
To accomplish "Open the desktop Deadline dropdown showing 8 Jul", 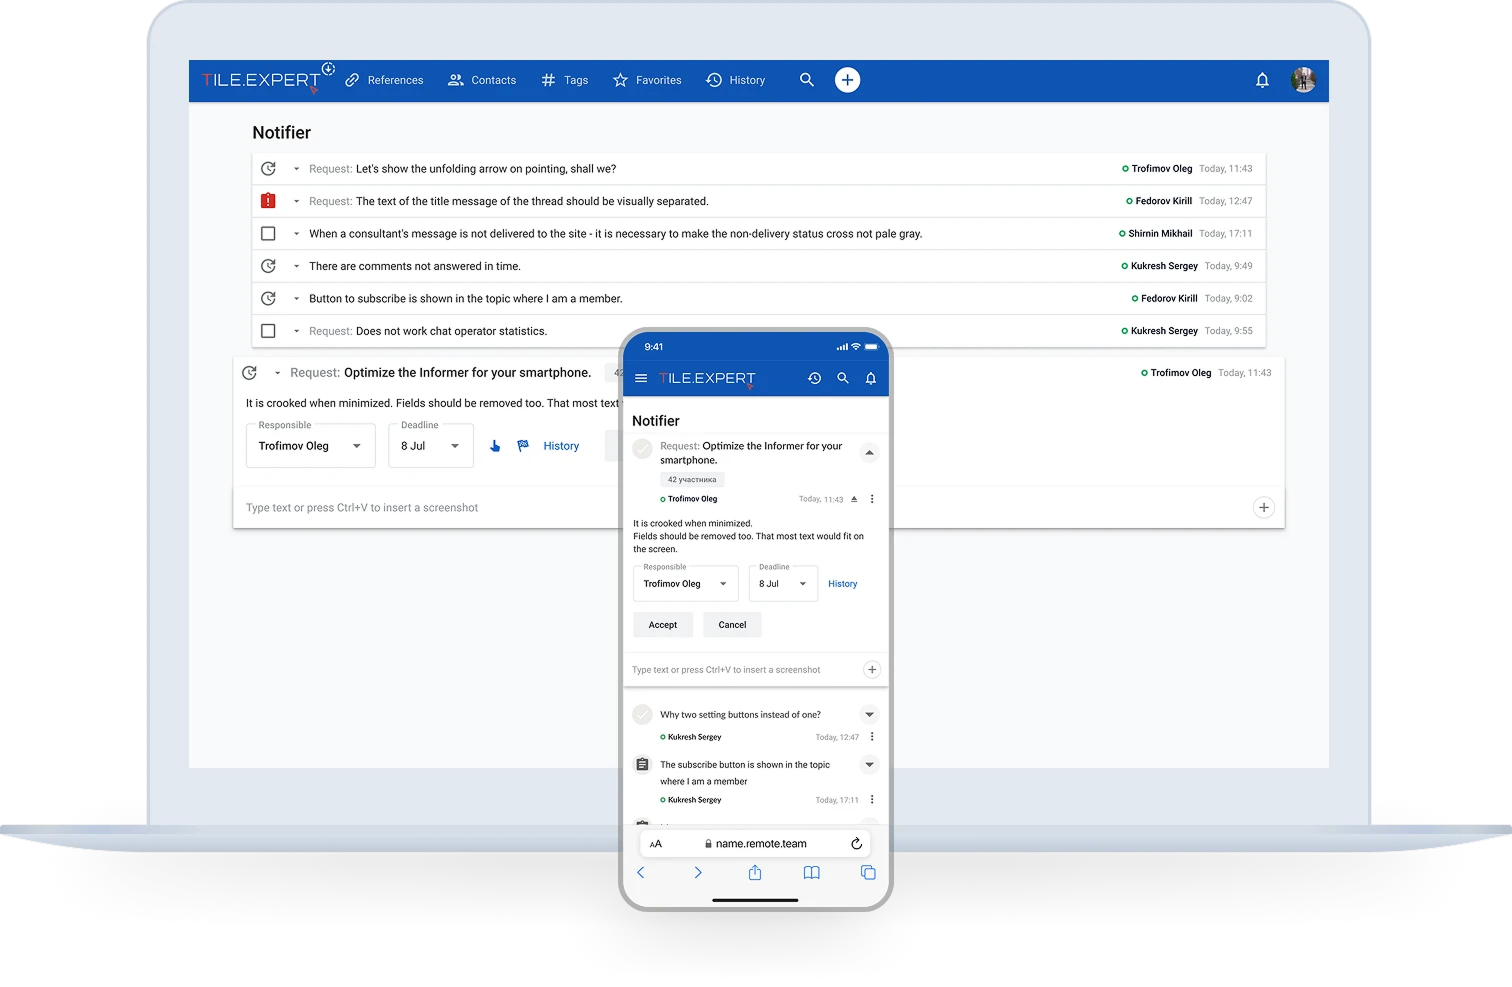I will tap(430, 446).
